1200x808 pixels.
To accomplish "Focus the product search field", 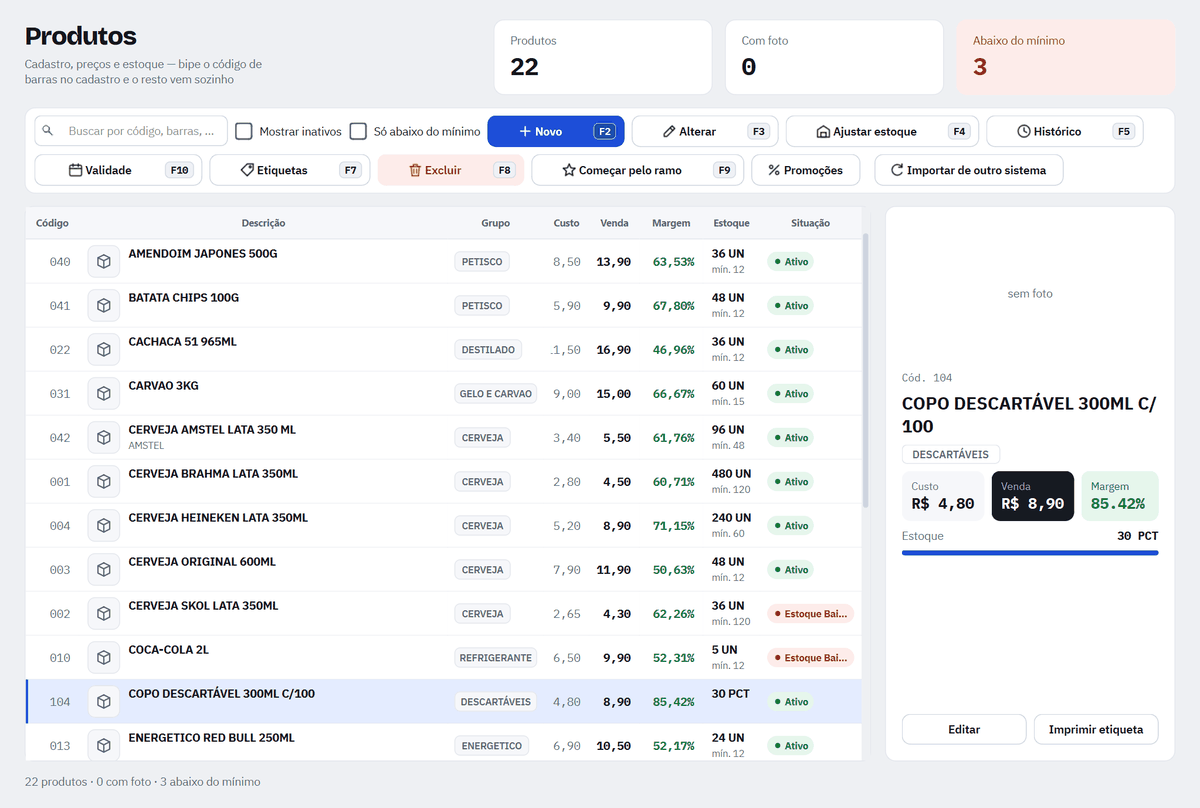I will coord(131,131).
